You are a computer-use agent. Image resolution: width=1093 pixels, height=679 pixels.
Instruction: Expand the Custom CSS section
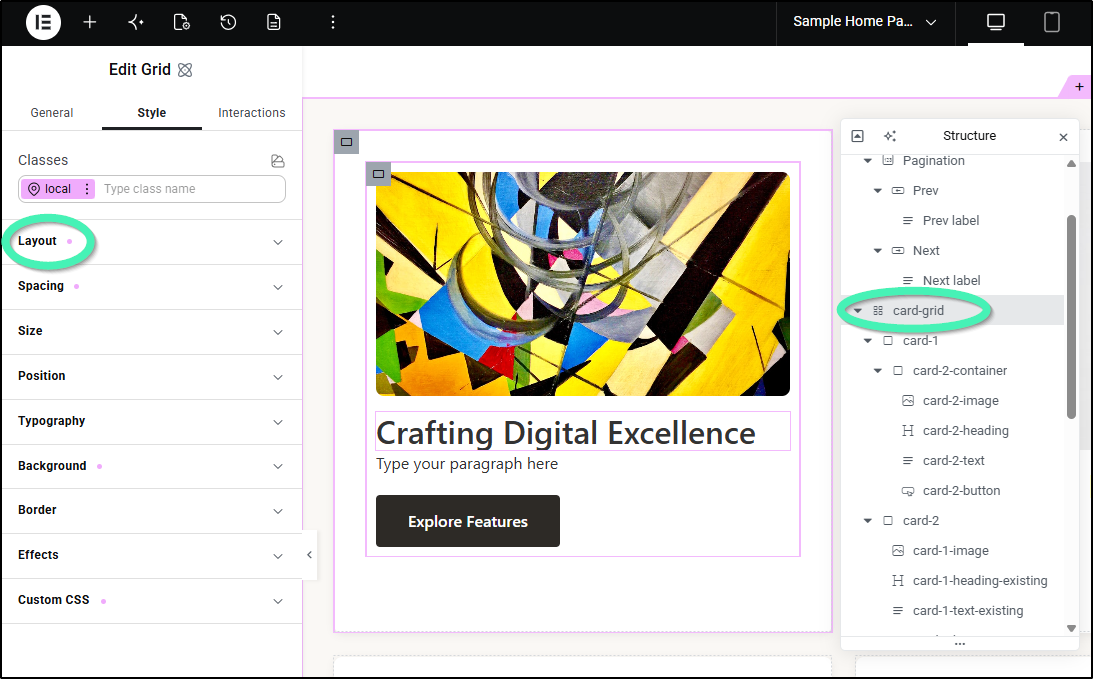pos(151,600)
